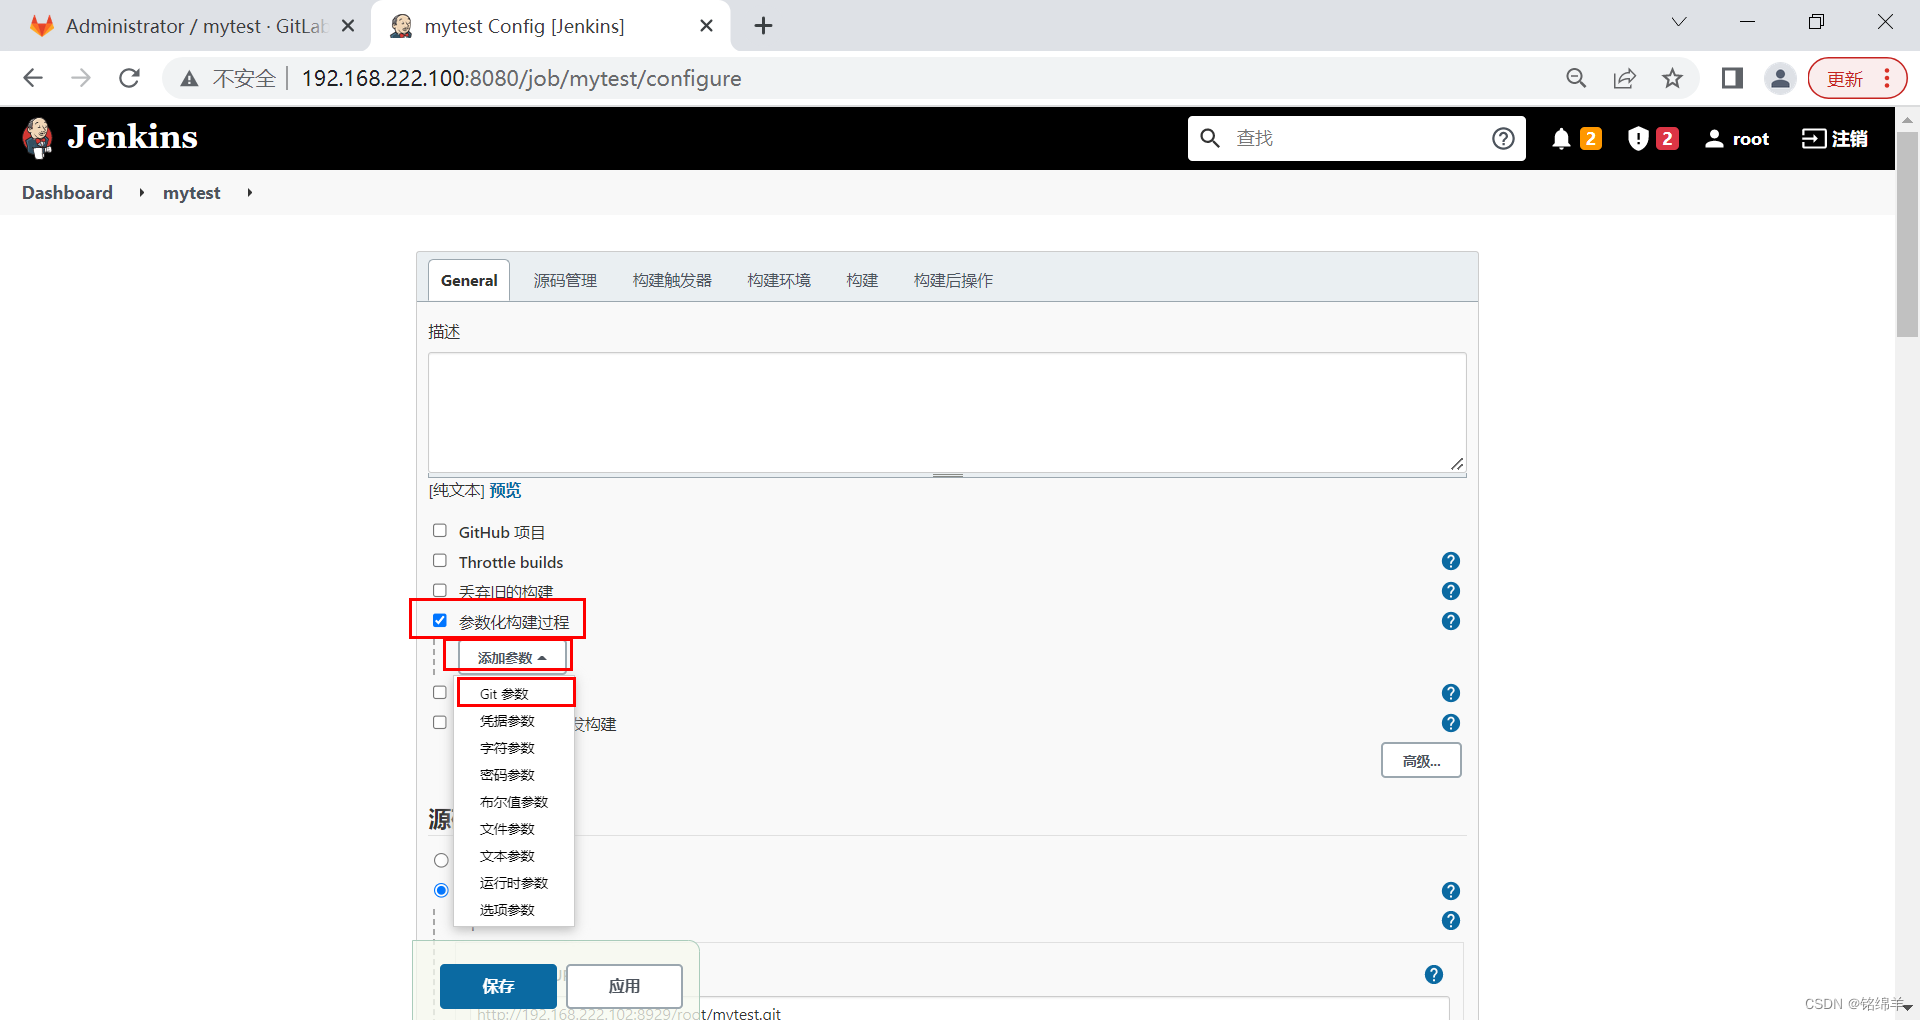Open notifications bell icon

1561,139
